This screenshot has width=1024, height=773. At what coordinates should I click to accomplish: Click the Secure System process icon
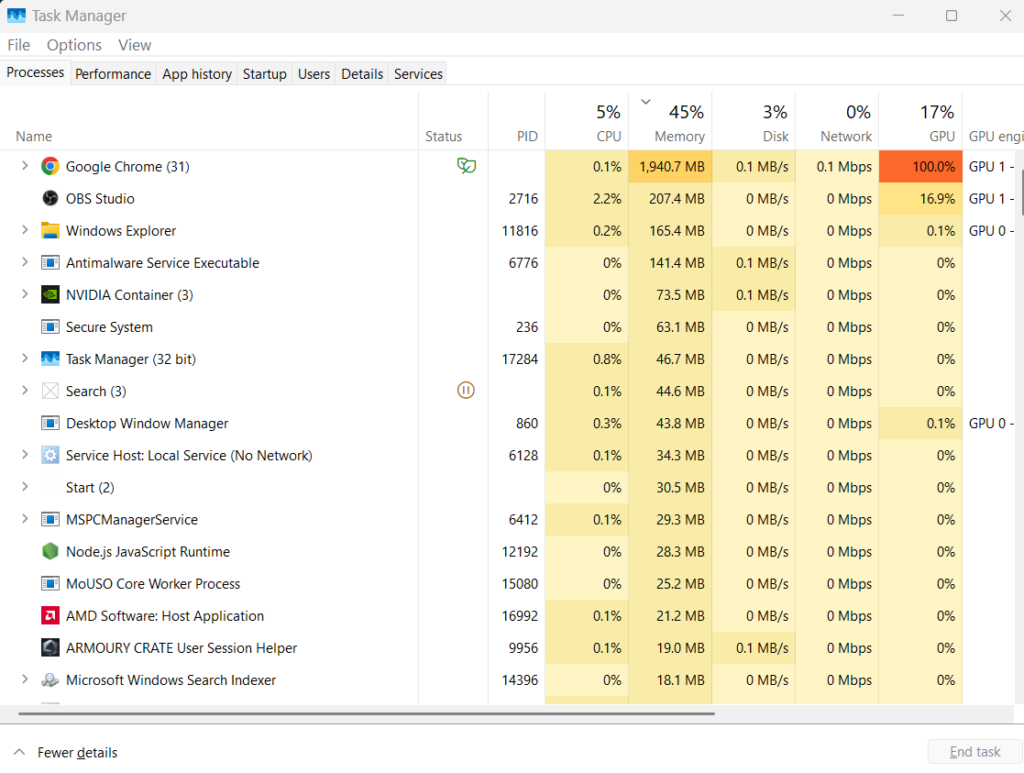[49, 326]
